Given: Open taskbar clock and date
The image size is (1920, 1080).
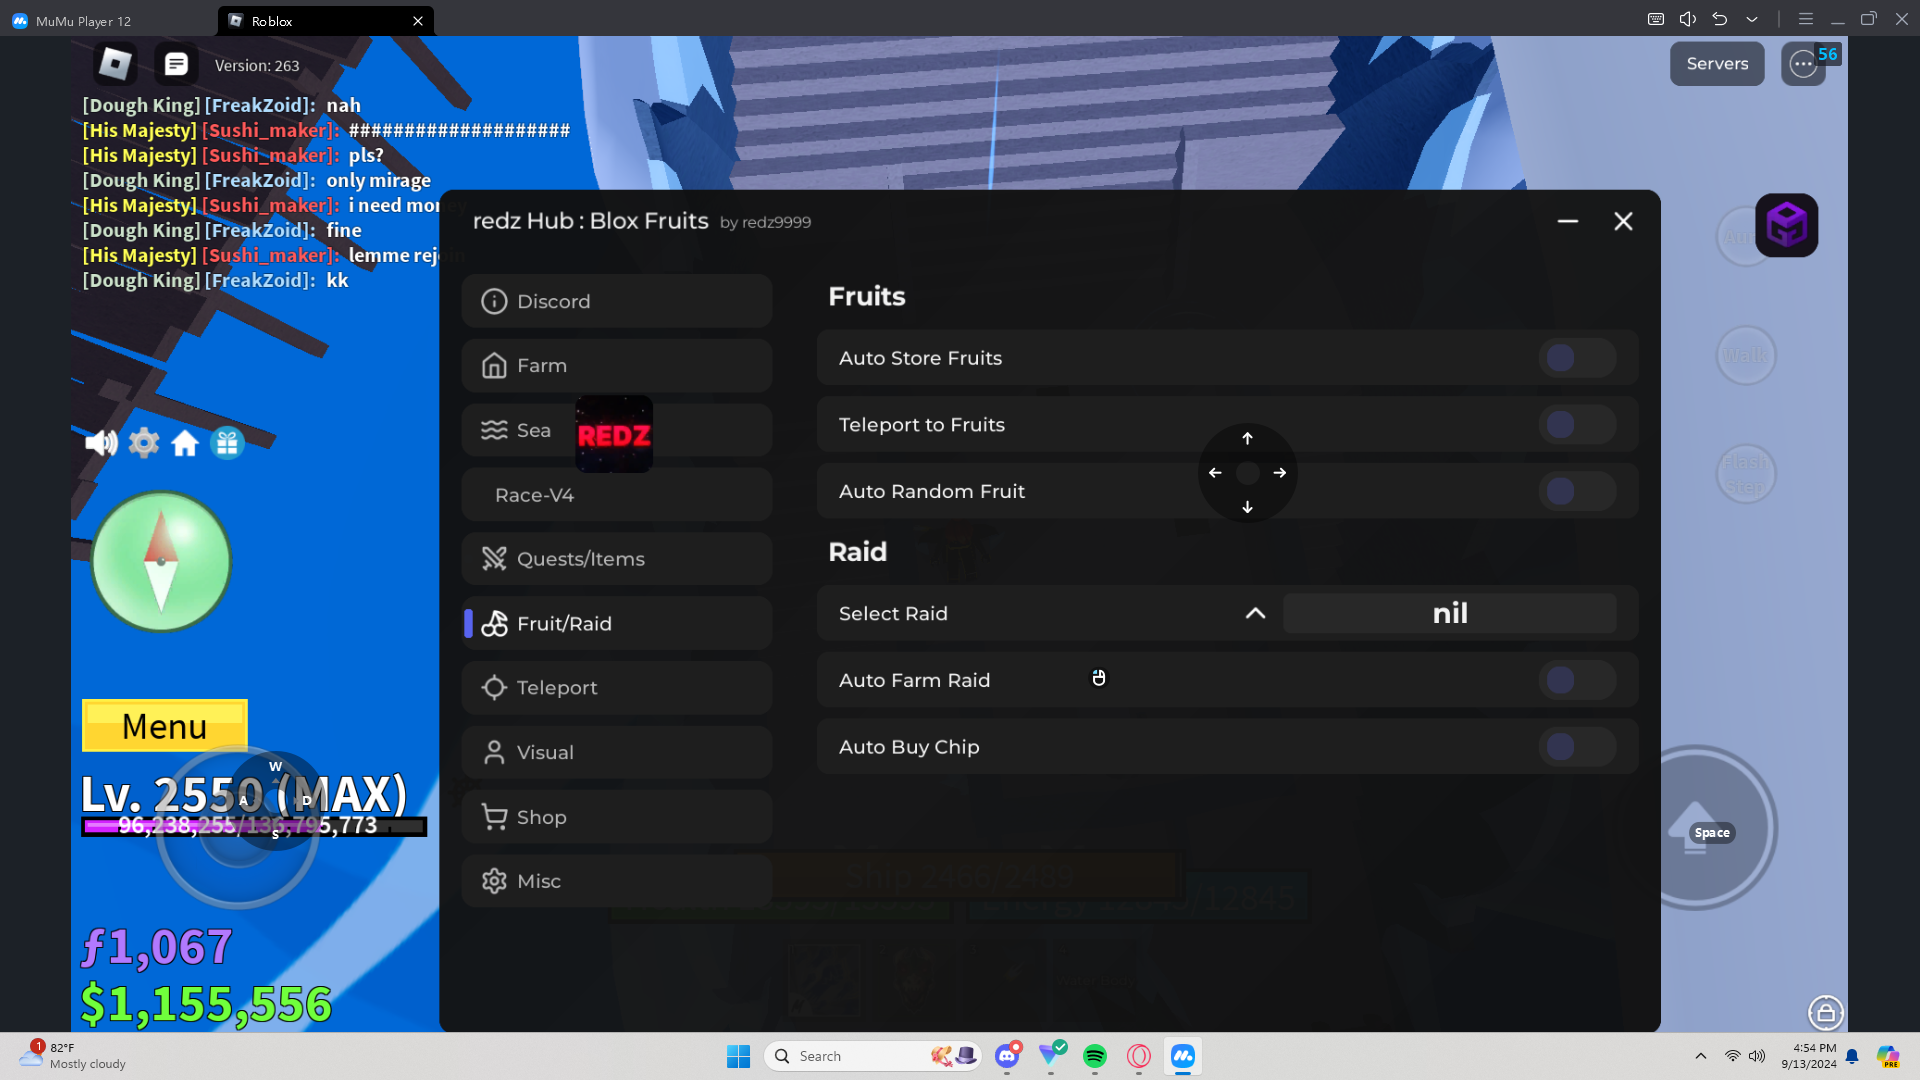Looking at the screenshot, I should tap(1808, 1056).
